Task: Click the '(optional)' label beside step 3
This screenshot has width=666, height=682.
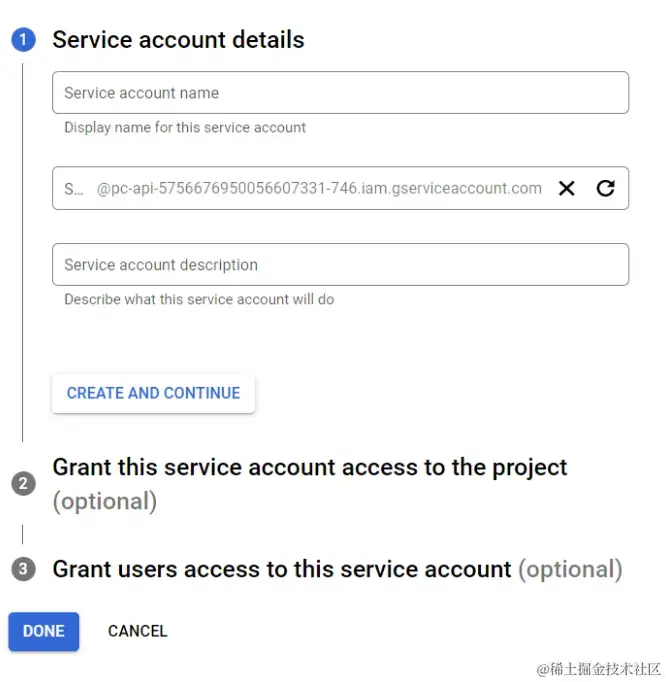Action: (569, 569)
